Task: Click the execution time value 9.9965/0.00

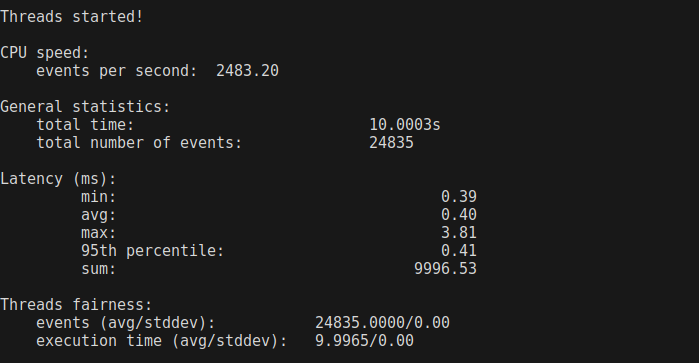Action: click(x=364, y=341)
